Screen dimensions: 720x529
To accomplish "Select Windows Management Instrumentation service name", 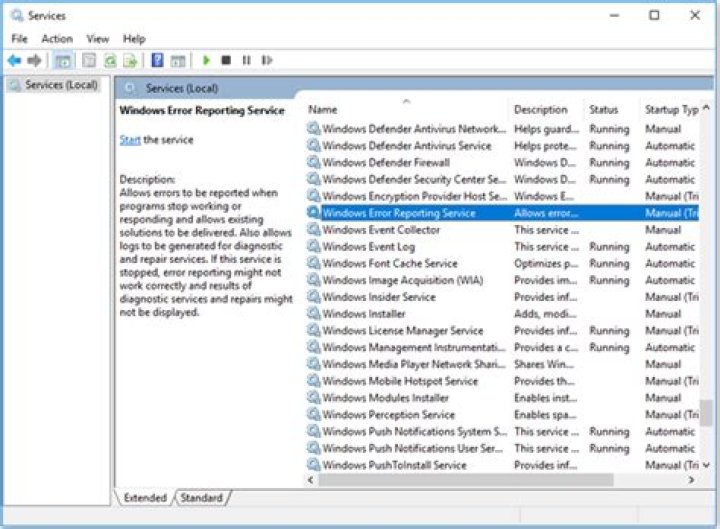I will [413, 348].
